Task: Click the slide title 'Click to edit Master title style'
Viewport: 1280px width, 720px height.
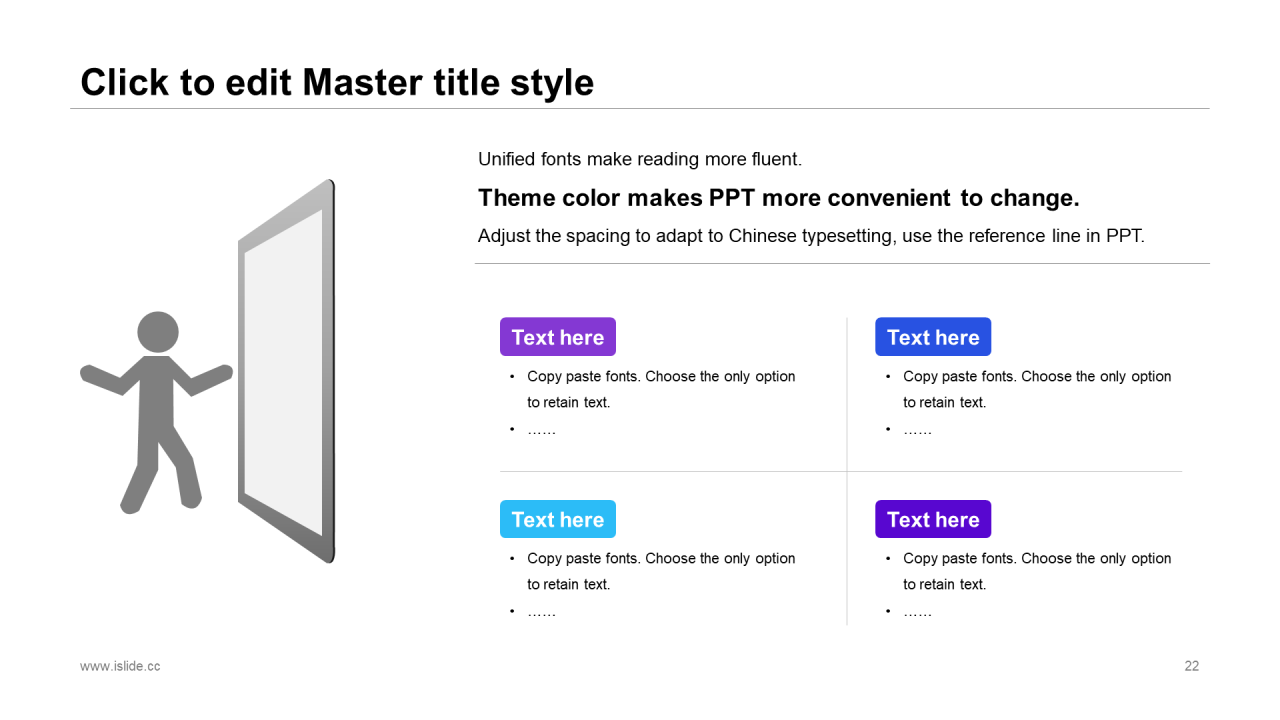Action: tap(337, 82)
